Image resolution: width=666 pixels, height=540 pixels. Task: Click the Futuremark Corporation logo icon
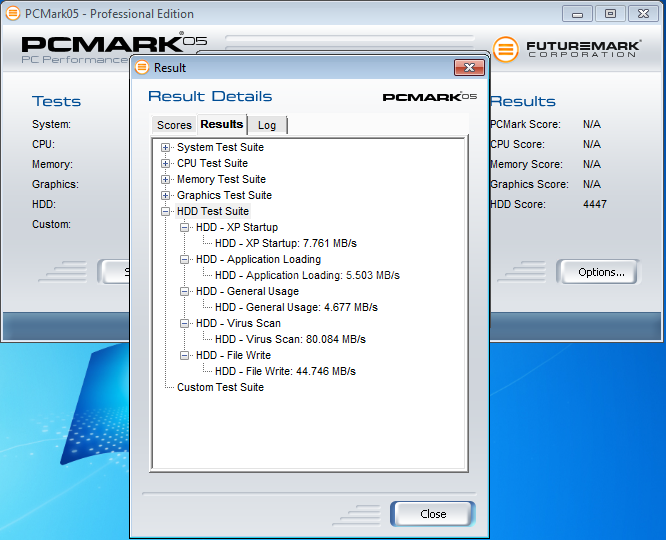click(505, 49)
